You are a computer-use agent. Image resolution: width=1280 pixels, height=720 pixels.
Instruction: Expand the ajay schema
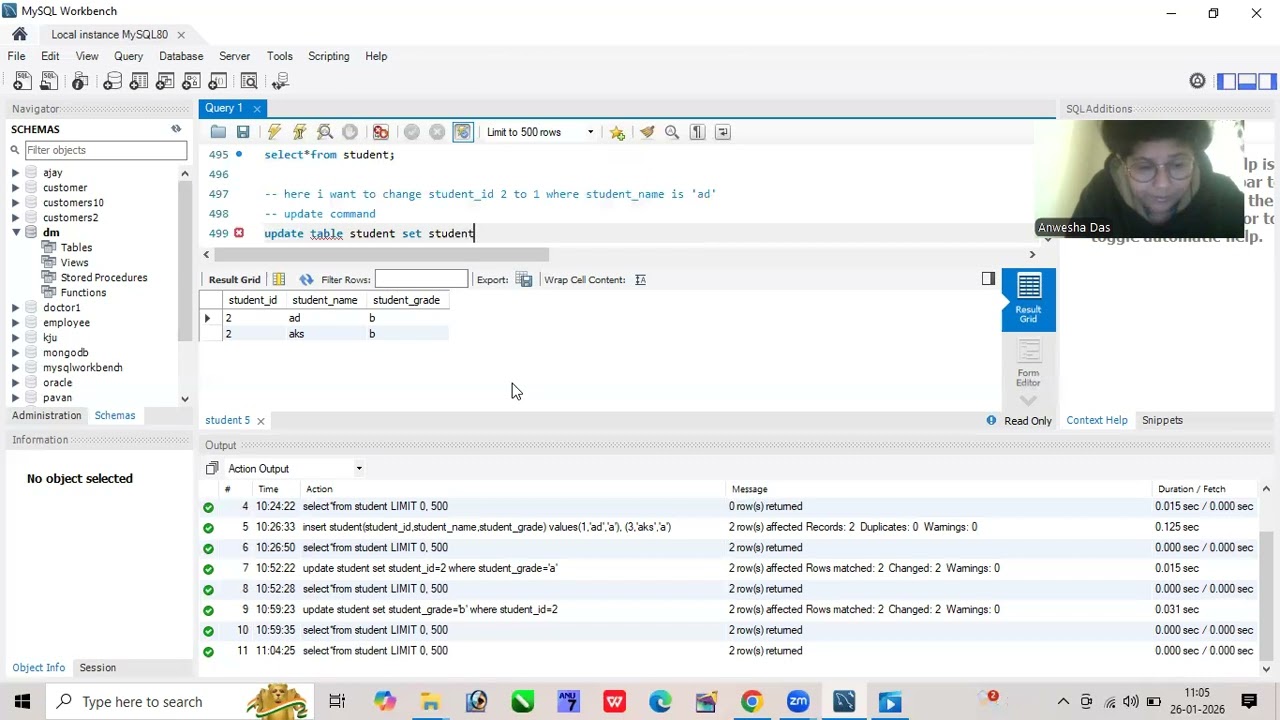click(16, 173)
